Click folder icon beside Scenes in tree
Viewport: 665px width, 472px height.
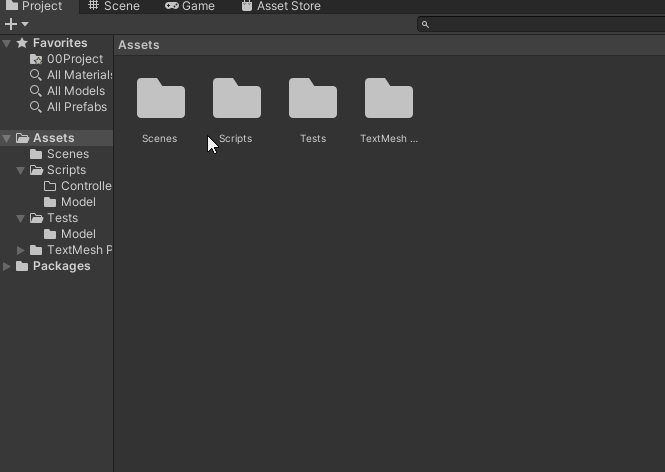point(36,154)
